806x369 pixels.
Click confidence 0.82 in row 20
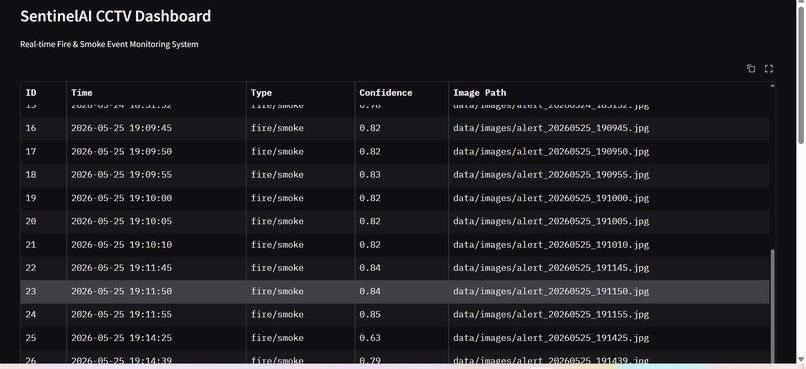point(401,222)
